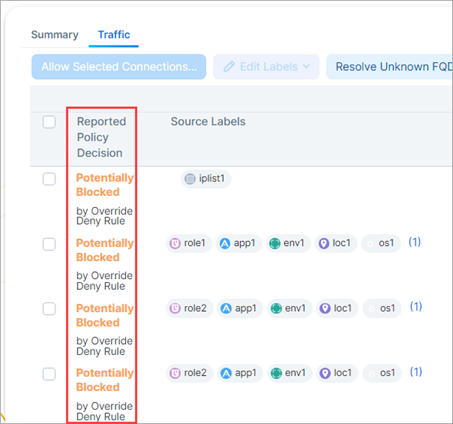Toggle the select-all header checkbox
Viewport: 453px width, 424px height.
pos(49,122)
